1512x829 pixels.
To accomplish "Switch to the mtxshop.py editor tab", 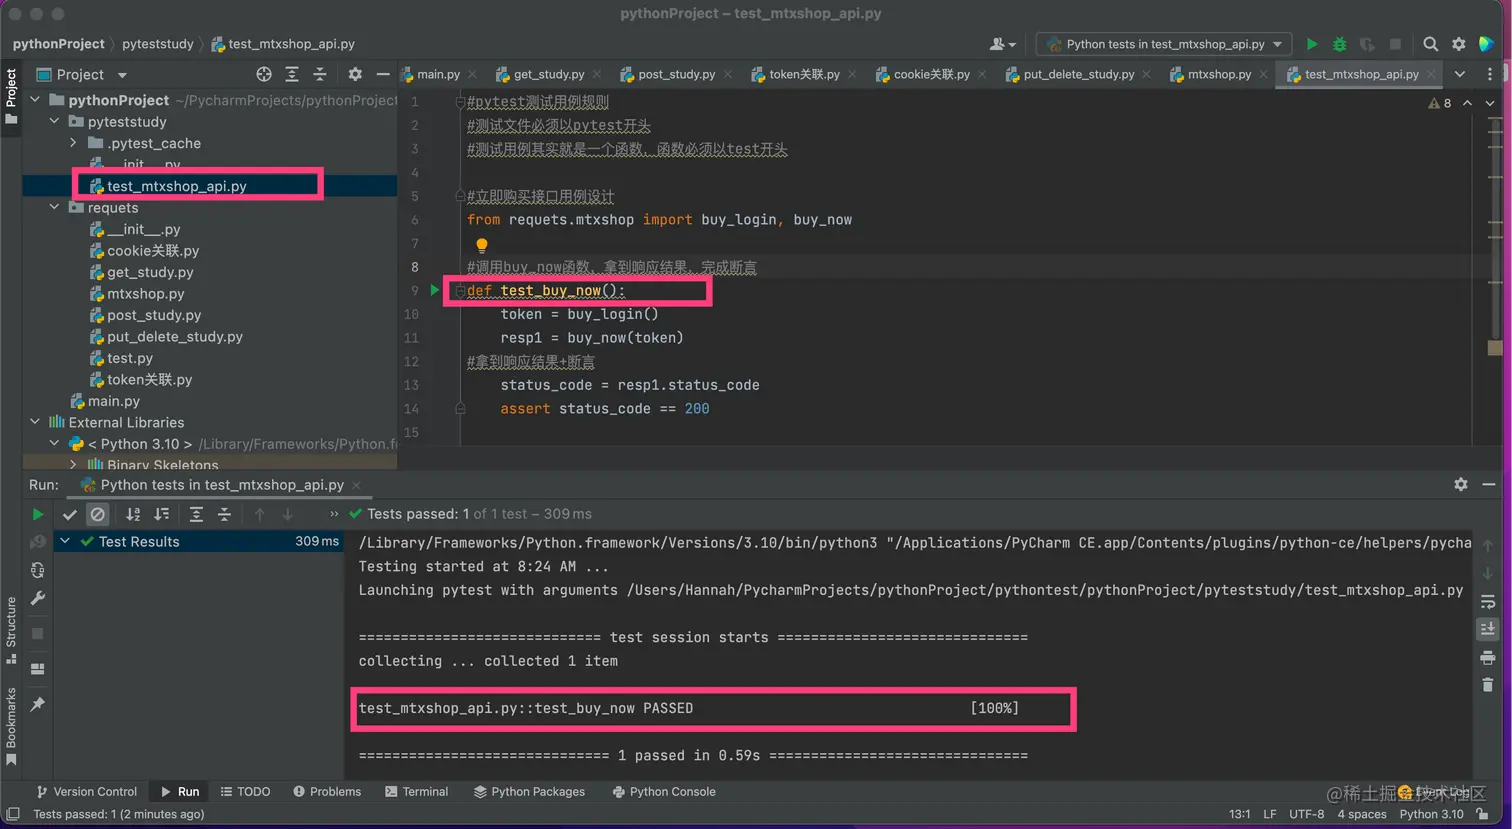I will pyautogui.click(x=1218, y=74).
